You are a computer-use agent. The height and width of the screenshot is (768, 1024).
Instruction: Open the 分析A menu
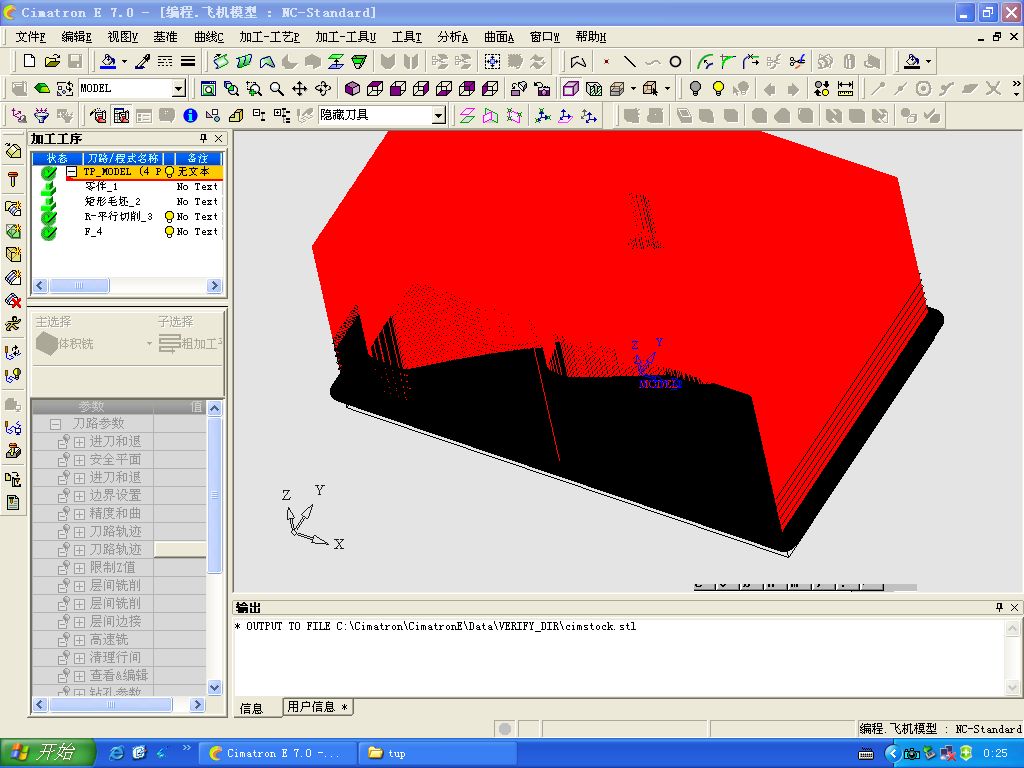click(453, 37)
